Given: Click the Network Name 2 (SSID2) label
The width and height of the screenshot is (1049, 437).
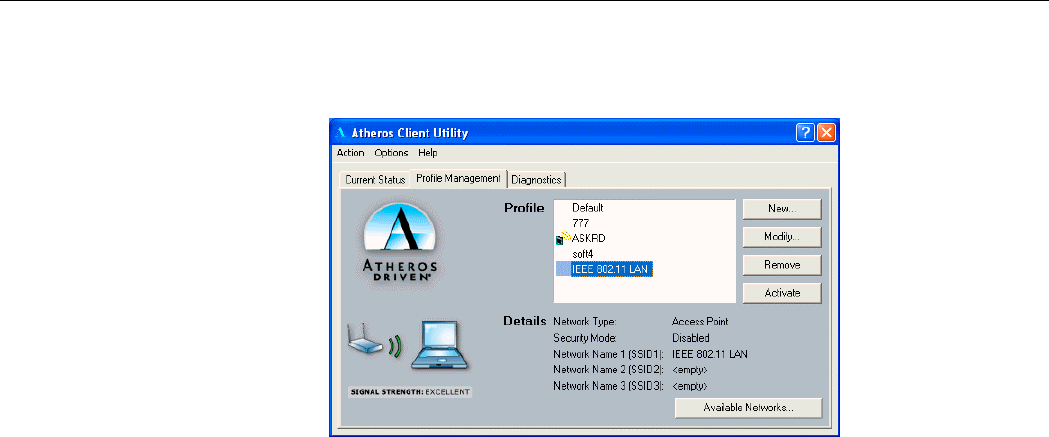Looking at the screenshot, I should pyautogui.click(x=608, y=369).
